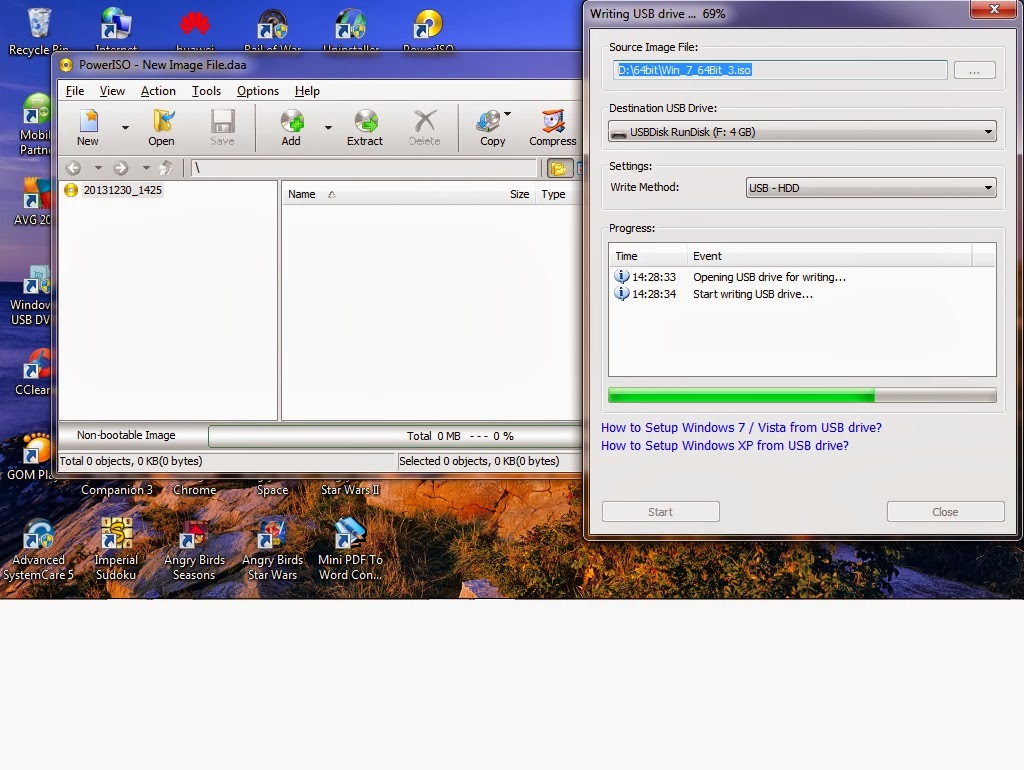This screenshot has width=1024, height=770.
Task: Sort by the Type column header
Action: point(558,195)
